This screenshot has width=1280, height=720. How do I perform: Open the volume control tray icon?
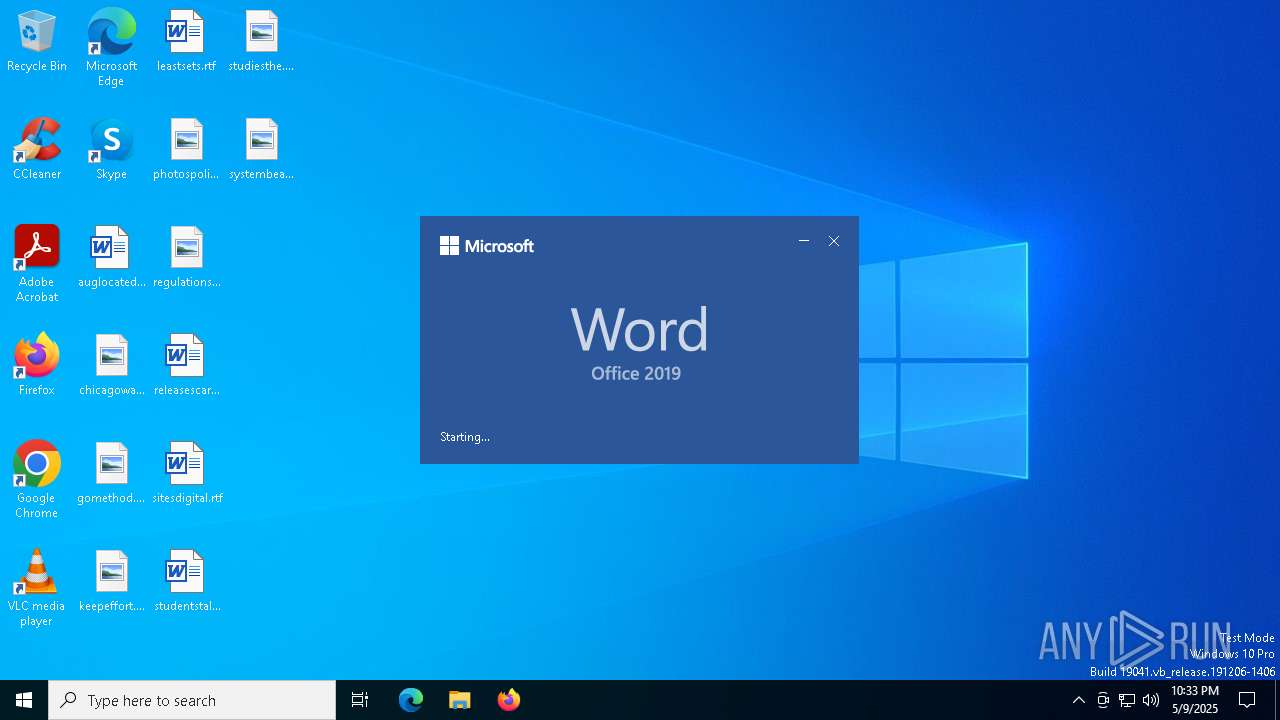pos(1151,700)
